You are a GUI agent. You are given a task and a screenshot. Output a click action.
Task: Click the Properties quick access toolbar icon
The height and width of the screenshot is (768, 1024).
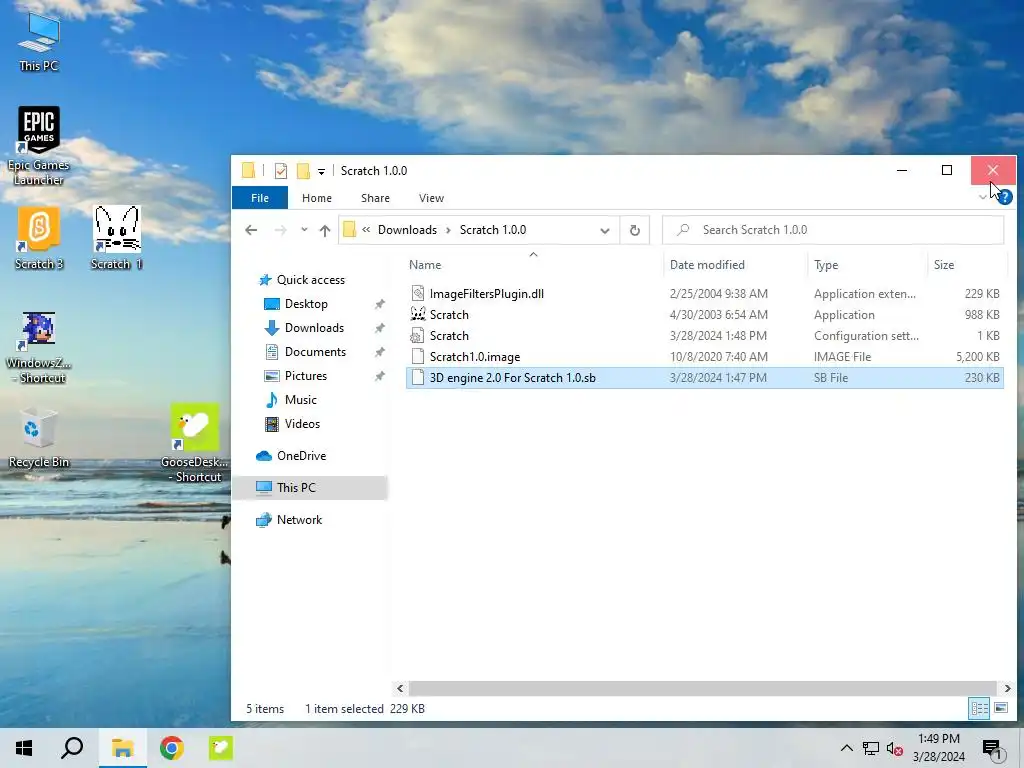tap(281, 171)
